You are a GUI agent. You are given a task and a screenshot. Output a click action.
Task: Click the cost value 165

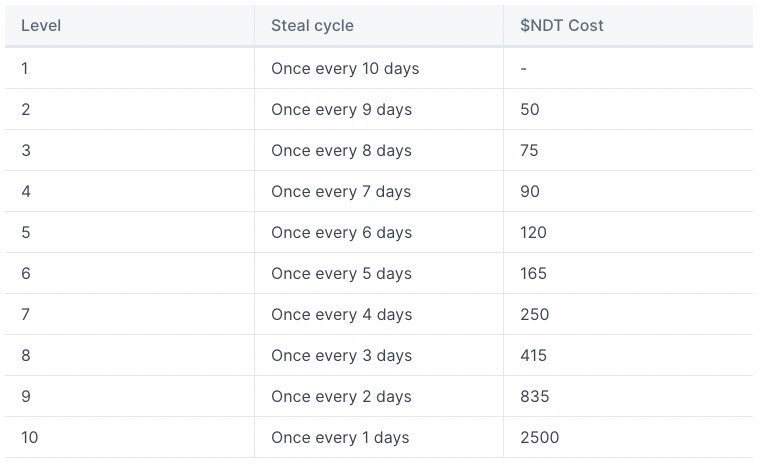tap(533, 273)
